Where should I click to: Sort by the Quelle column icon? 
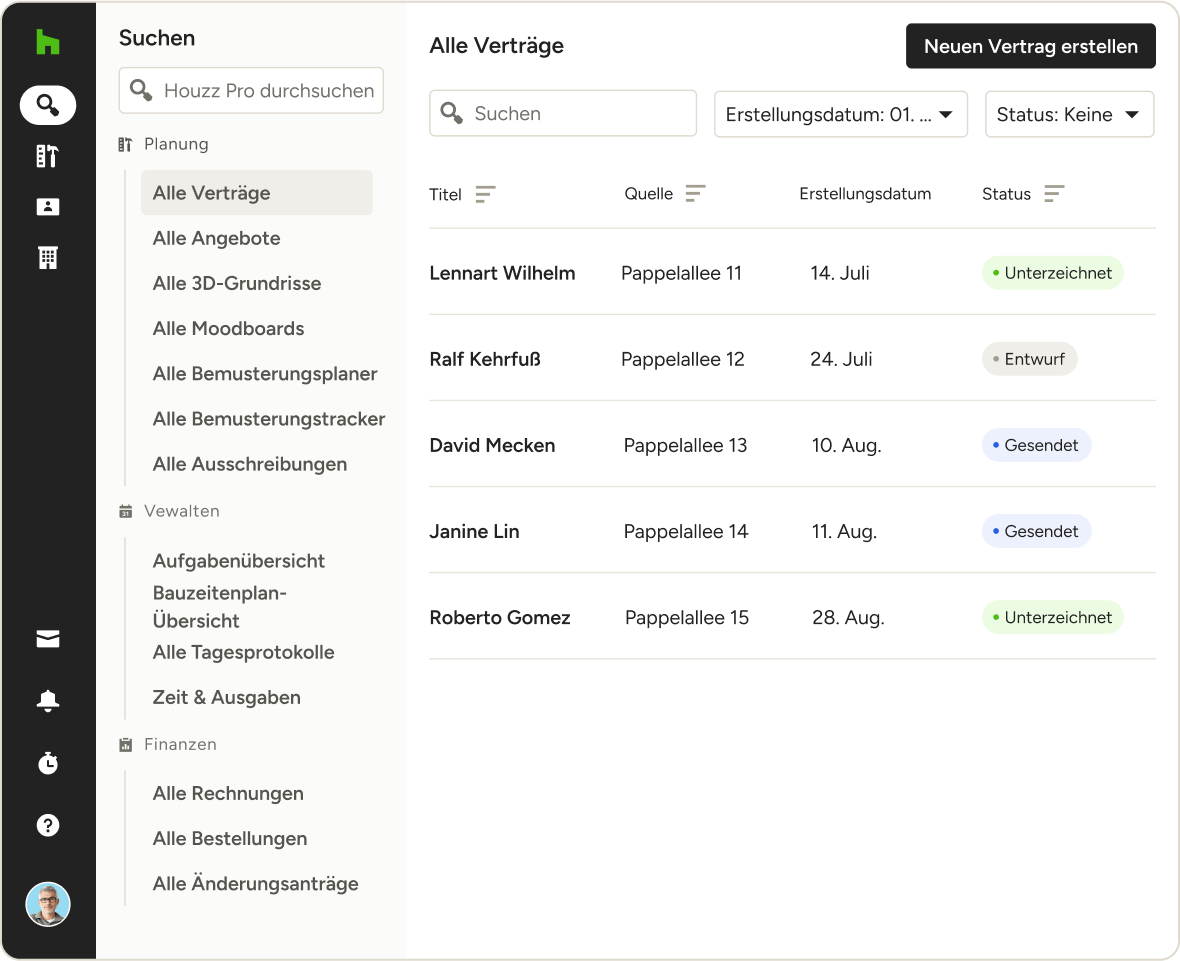[696, 194]
